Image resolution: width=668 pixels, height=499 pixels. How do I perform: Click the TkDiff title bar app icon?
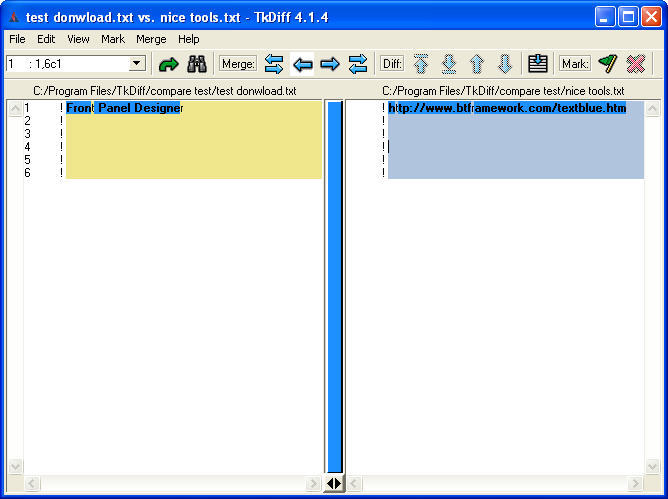click(x=14, y=17)
